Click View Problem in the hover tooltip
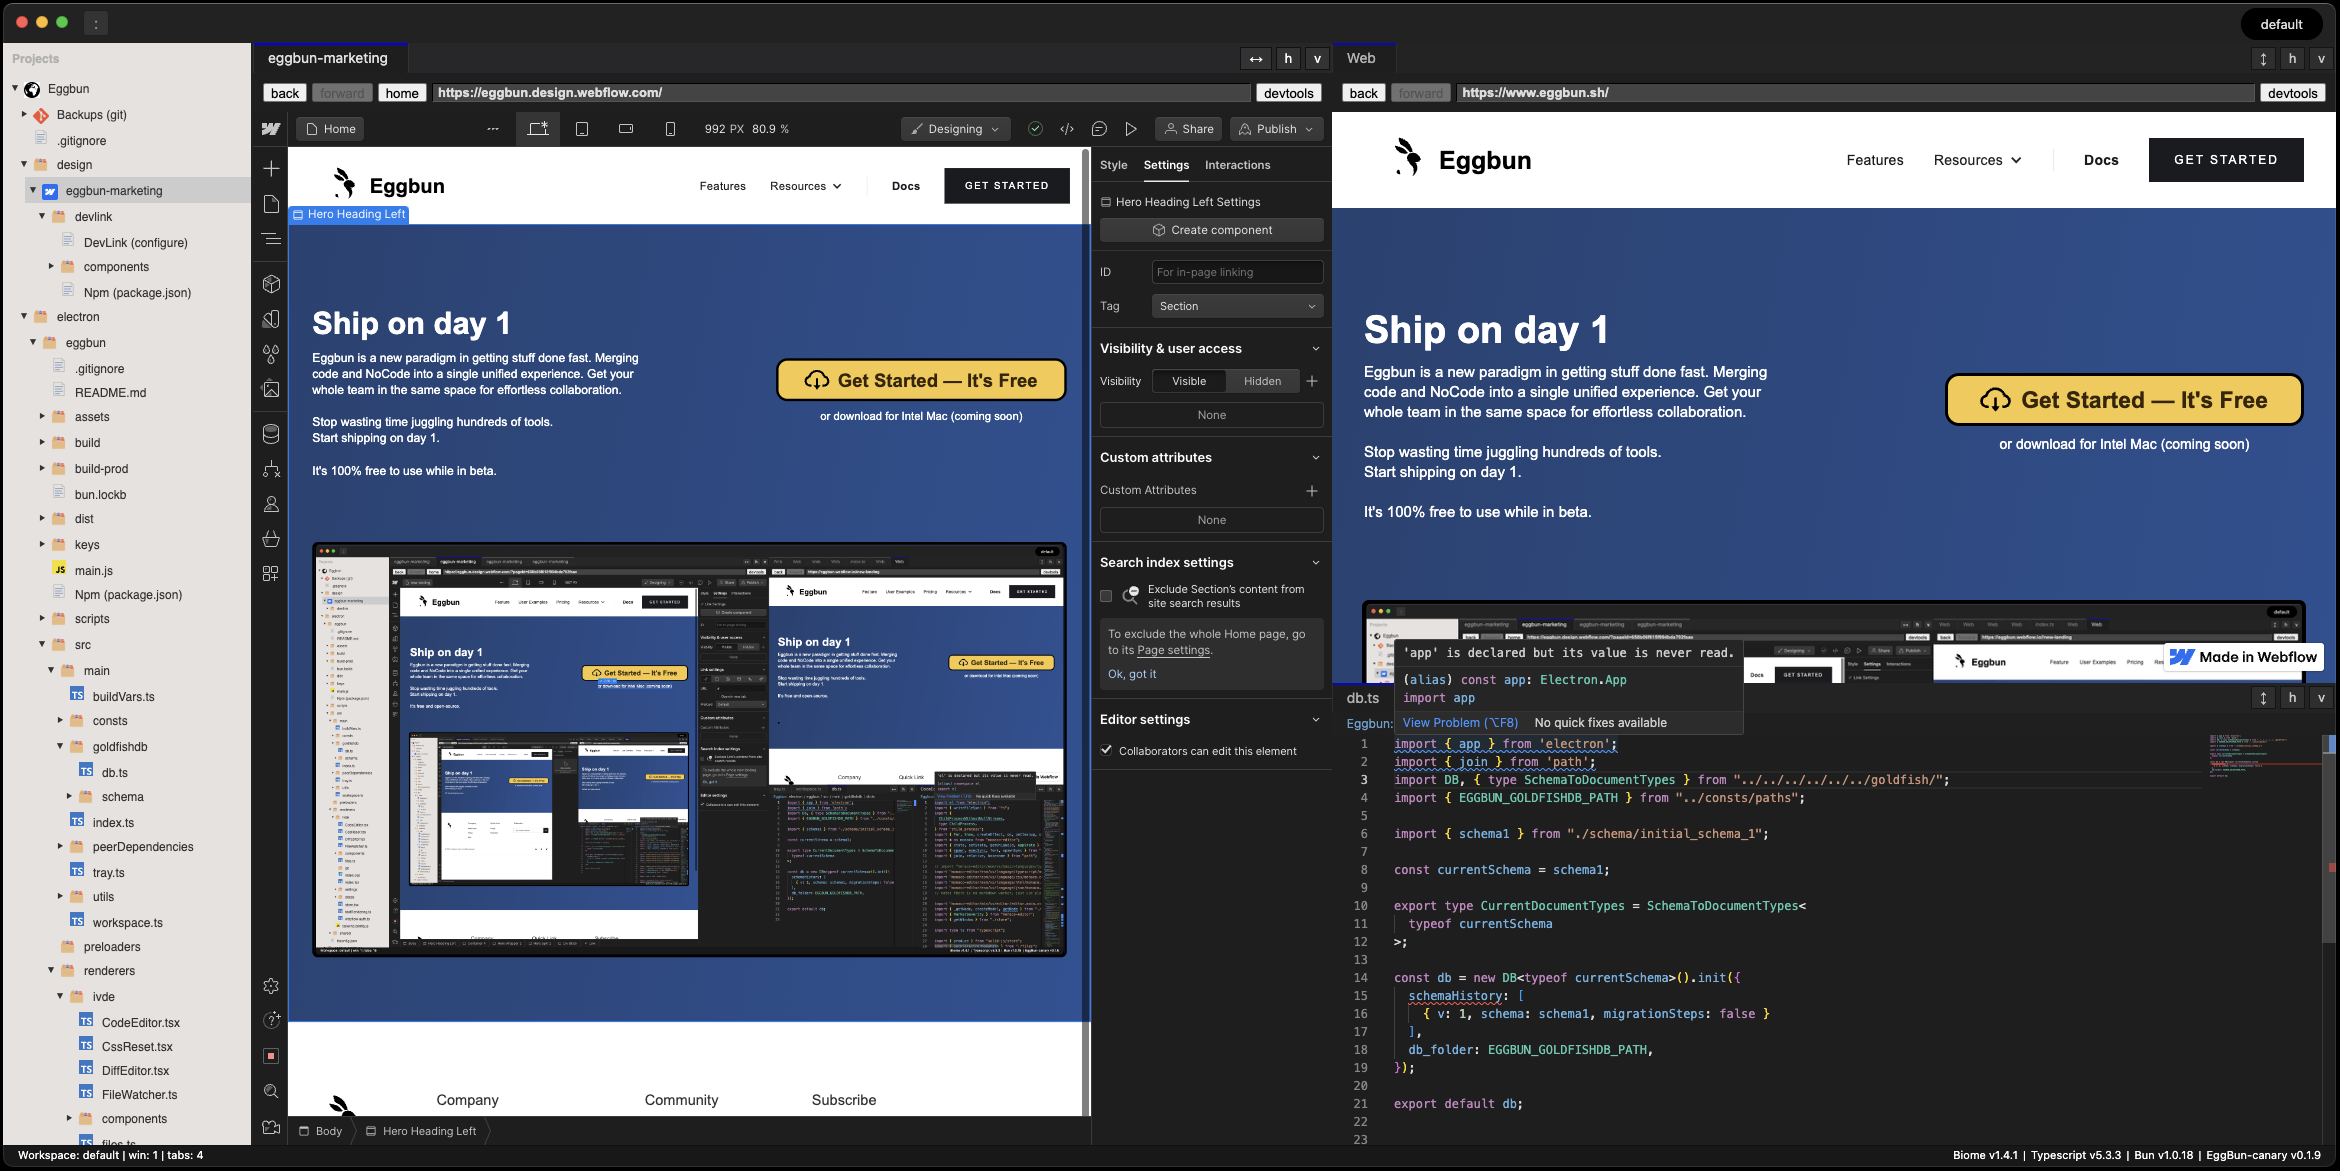The height and width of the screenshot is (1171, 2340). (x=1460, y=723)
